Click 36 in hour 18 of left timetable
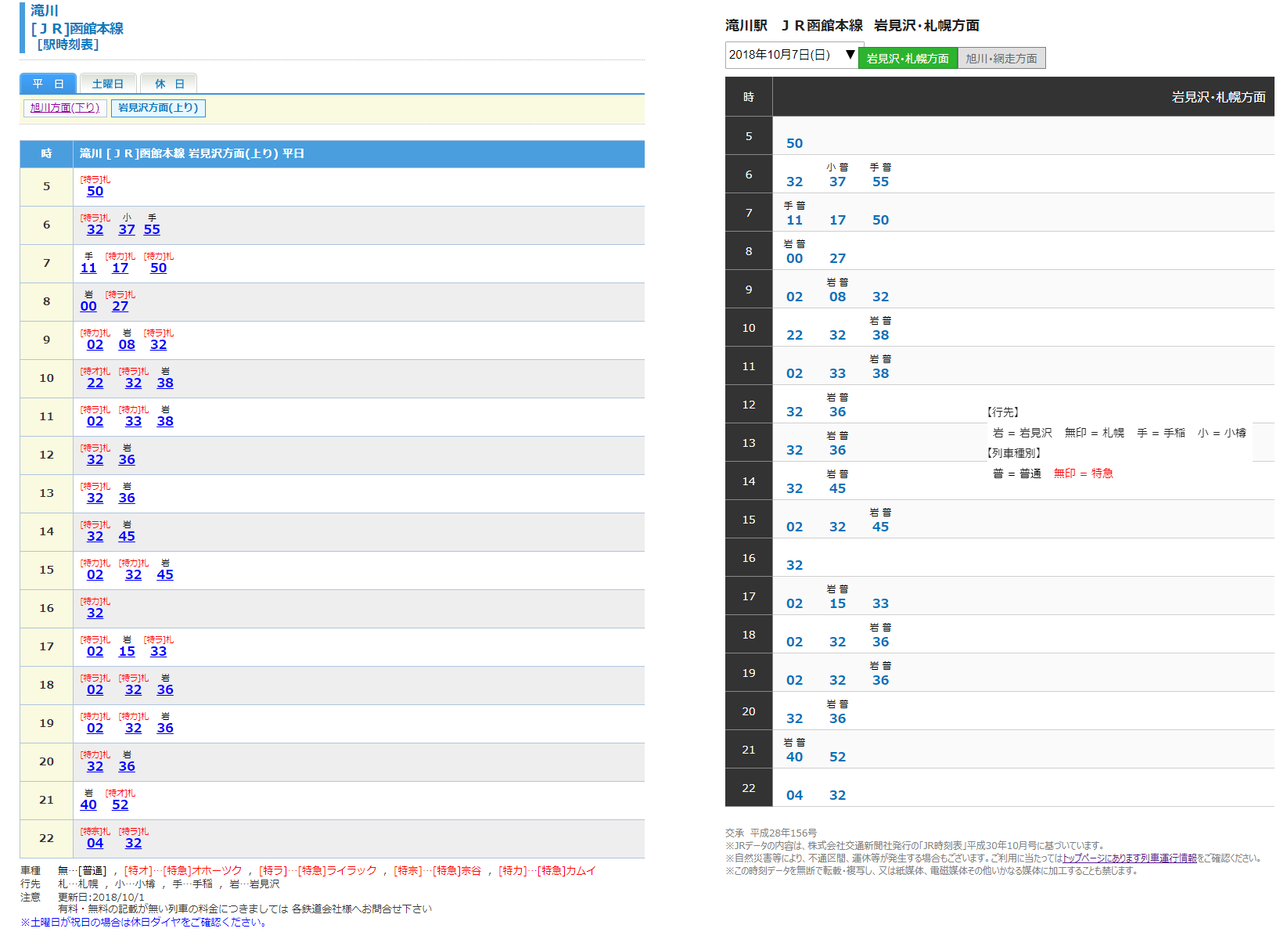The width and height of the screenshot is (1280, 943). coord(165,690)
